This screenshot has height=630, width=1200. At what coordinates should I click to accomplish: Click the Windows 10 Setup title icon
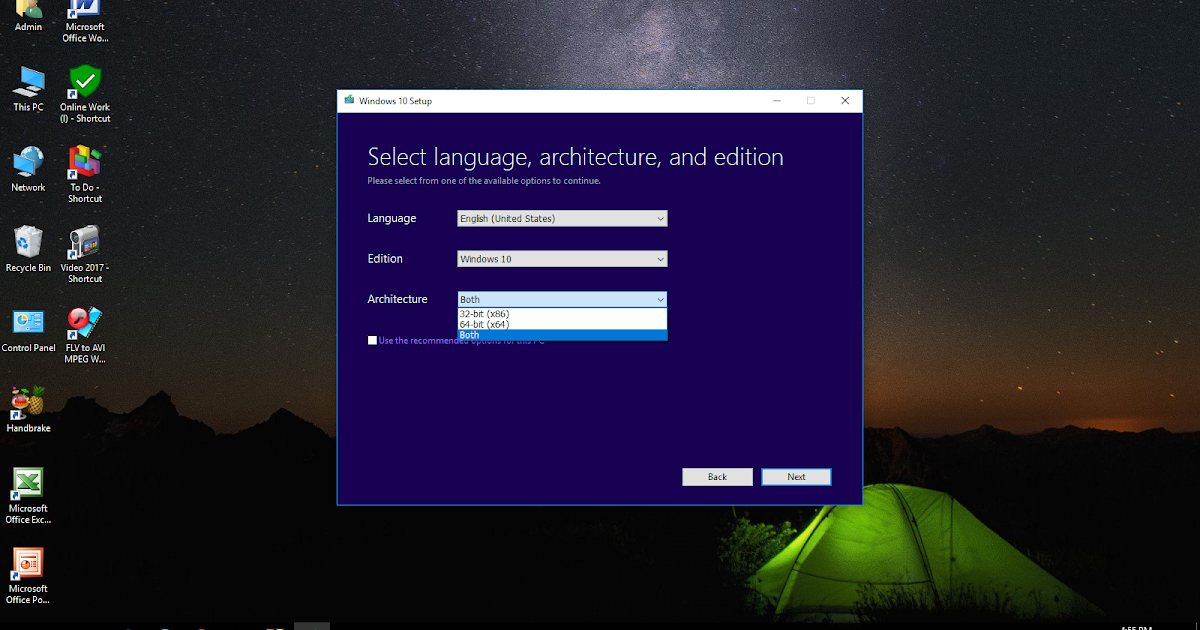point(349,101)
